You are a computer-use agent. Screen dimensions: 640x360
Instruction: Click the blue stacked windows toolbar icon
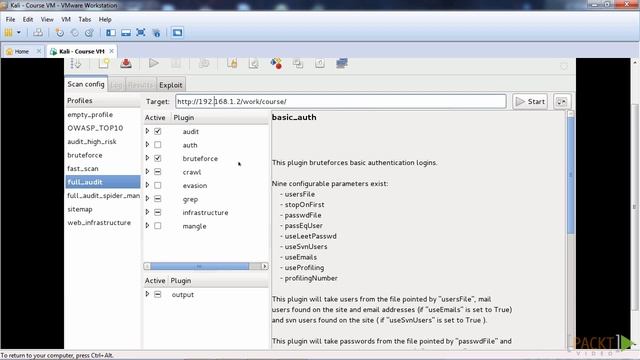click(342, 63)
